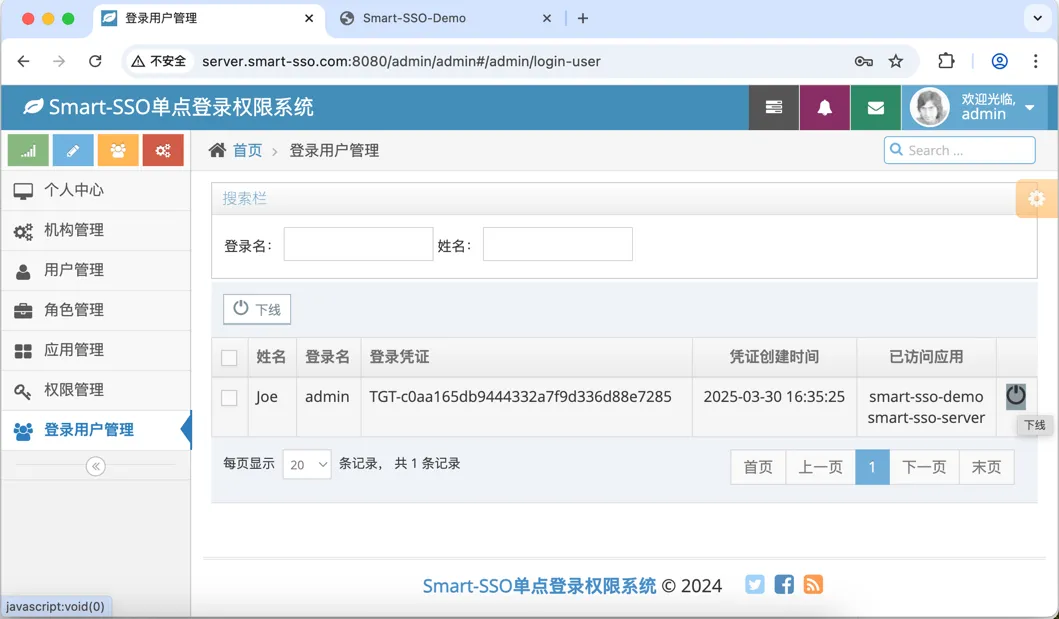The width and height of the screenshot is (1059, 619).
Task: Click inside the 登录名 input field
Action: [x=355, y=244]
